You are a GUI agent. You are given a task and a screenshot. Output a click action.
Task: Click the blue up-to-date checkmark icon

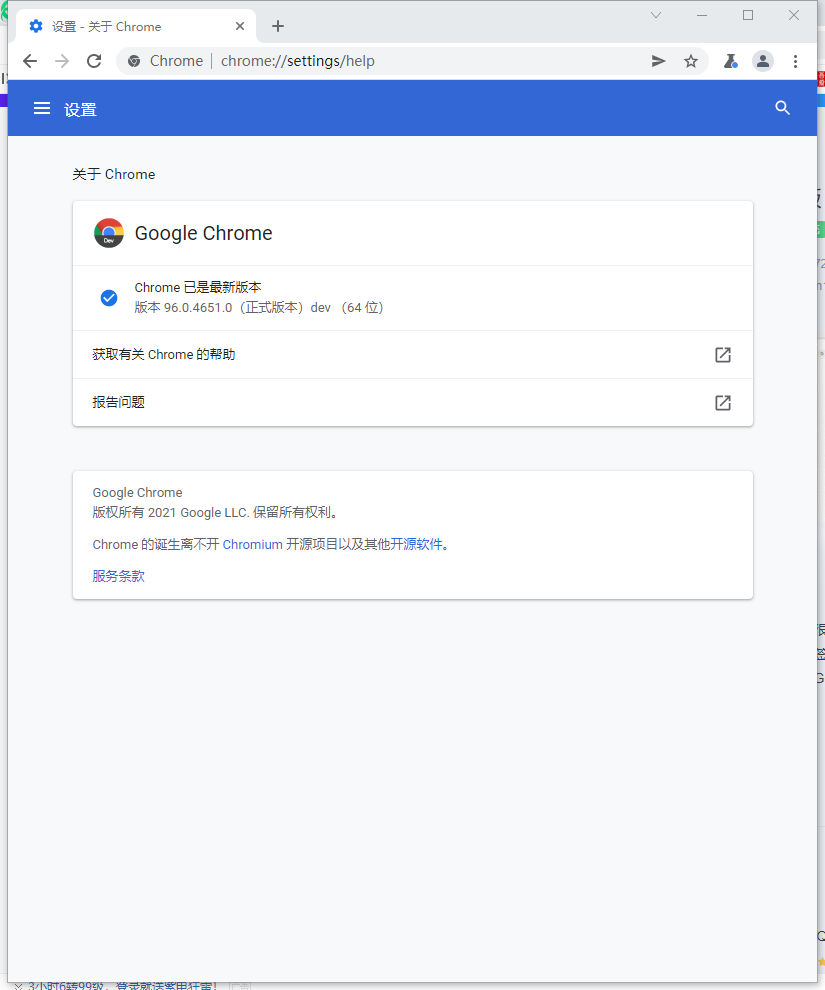click(109, 297)
